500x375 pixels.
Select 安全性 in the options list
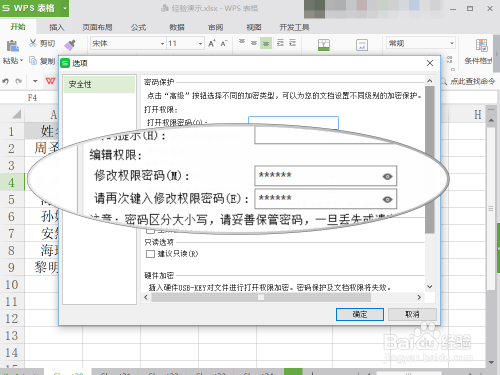[99, 84]
